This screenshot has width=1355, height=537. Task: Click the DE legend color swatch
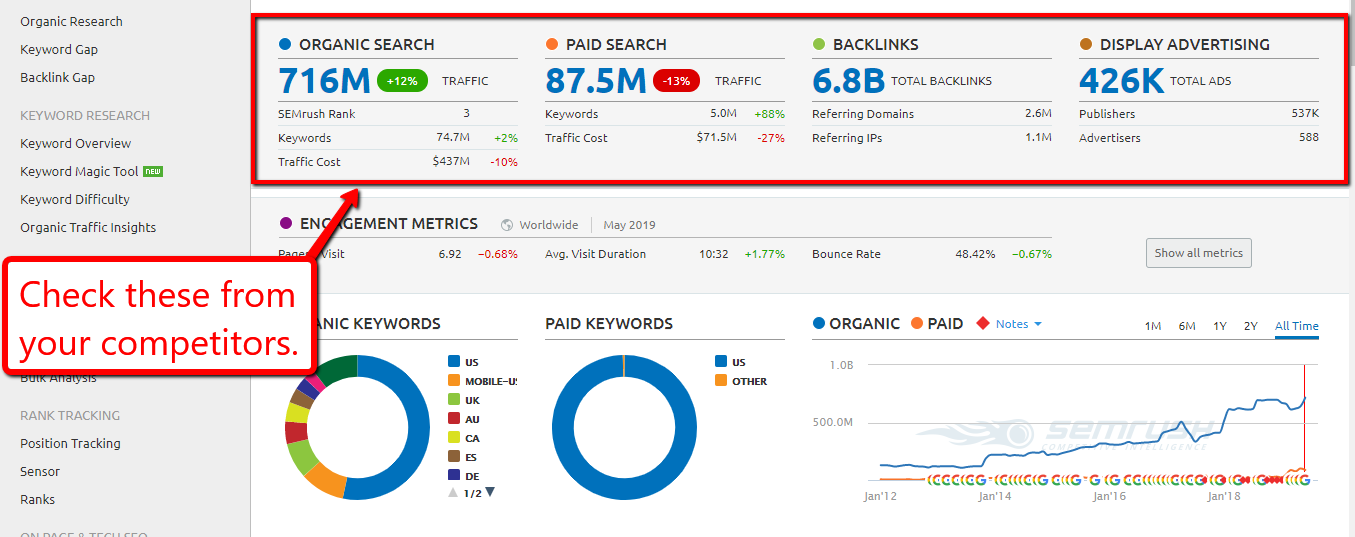point(454,476)
